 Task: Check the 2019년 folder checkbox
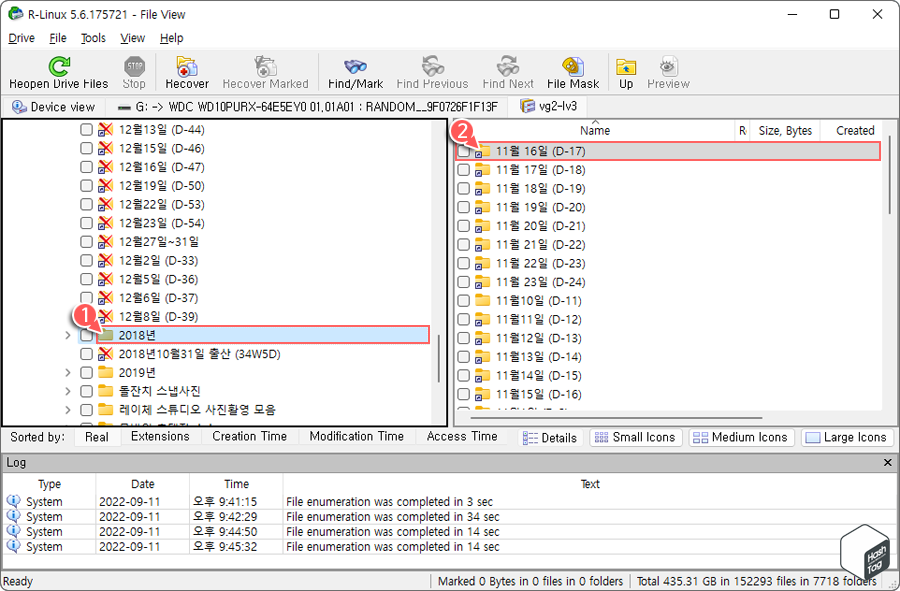[86, 372]
